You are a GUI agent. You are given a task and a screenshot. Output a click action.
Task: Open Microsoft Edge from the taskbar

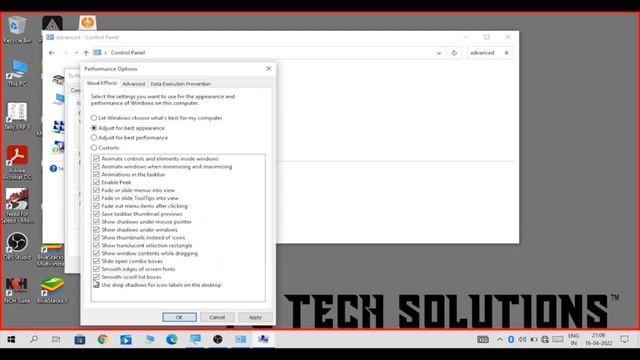coord(172,339)
